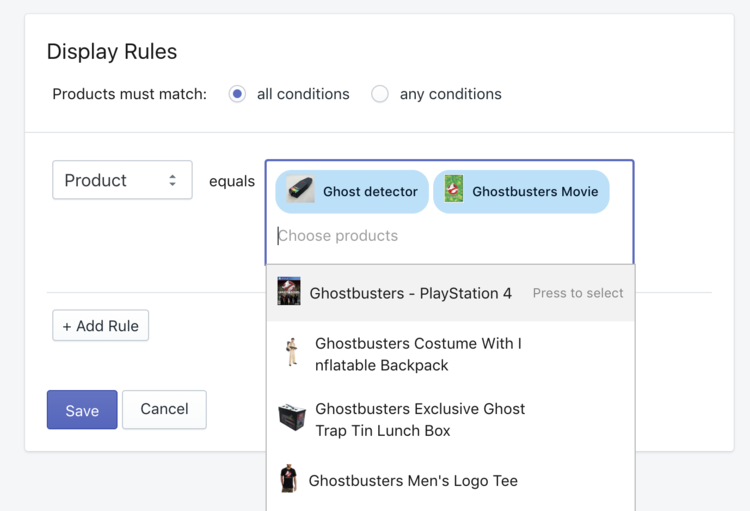Image resolution: width=750 pixels, height=511 pixels.
Task: Choose 'Ghostbusters - PlayStation 4' from suggestions
Action: 410,293
